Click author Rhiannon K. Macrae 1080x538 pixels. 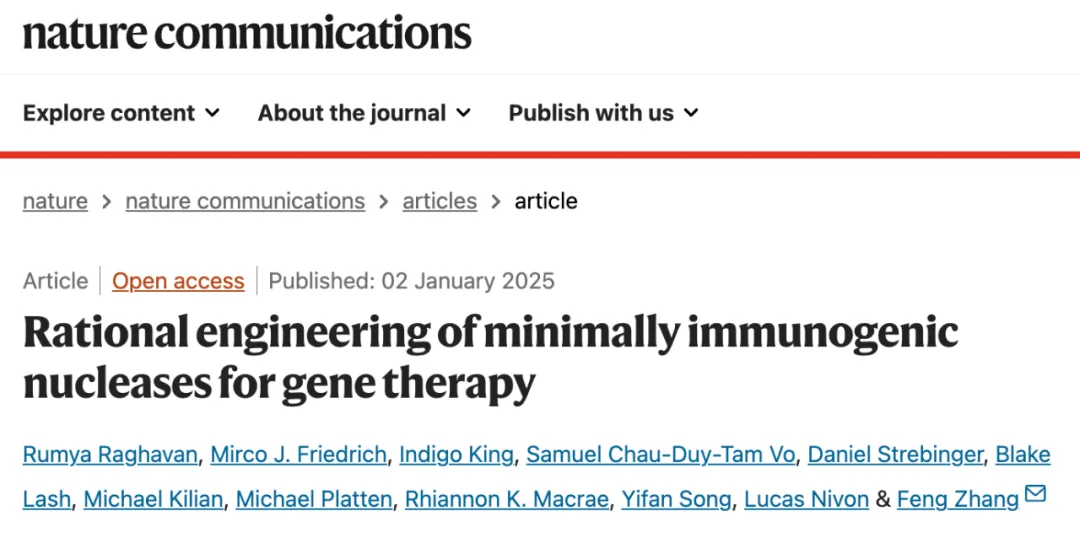[506, 499]
